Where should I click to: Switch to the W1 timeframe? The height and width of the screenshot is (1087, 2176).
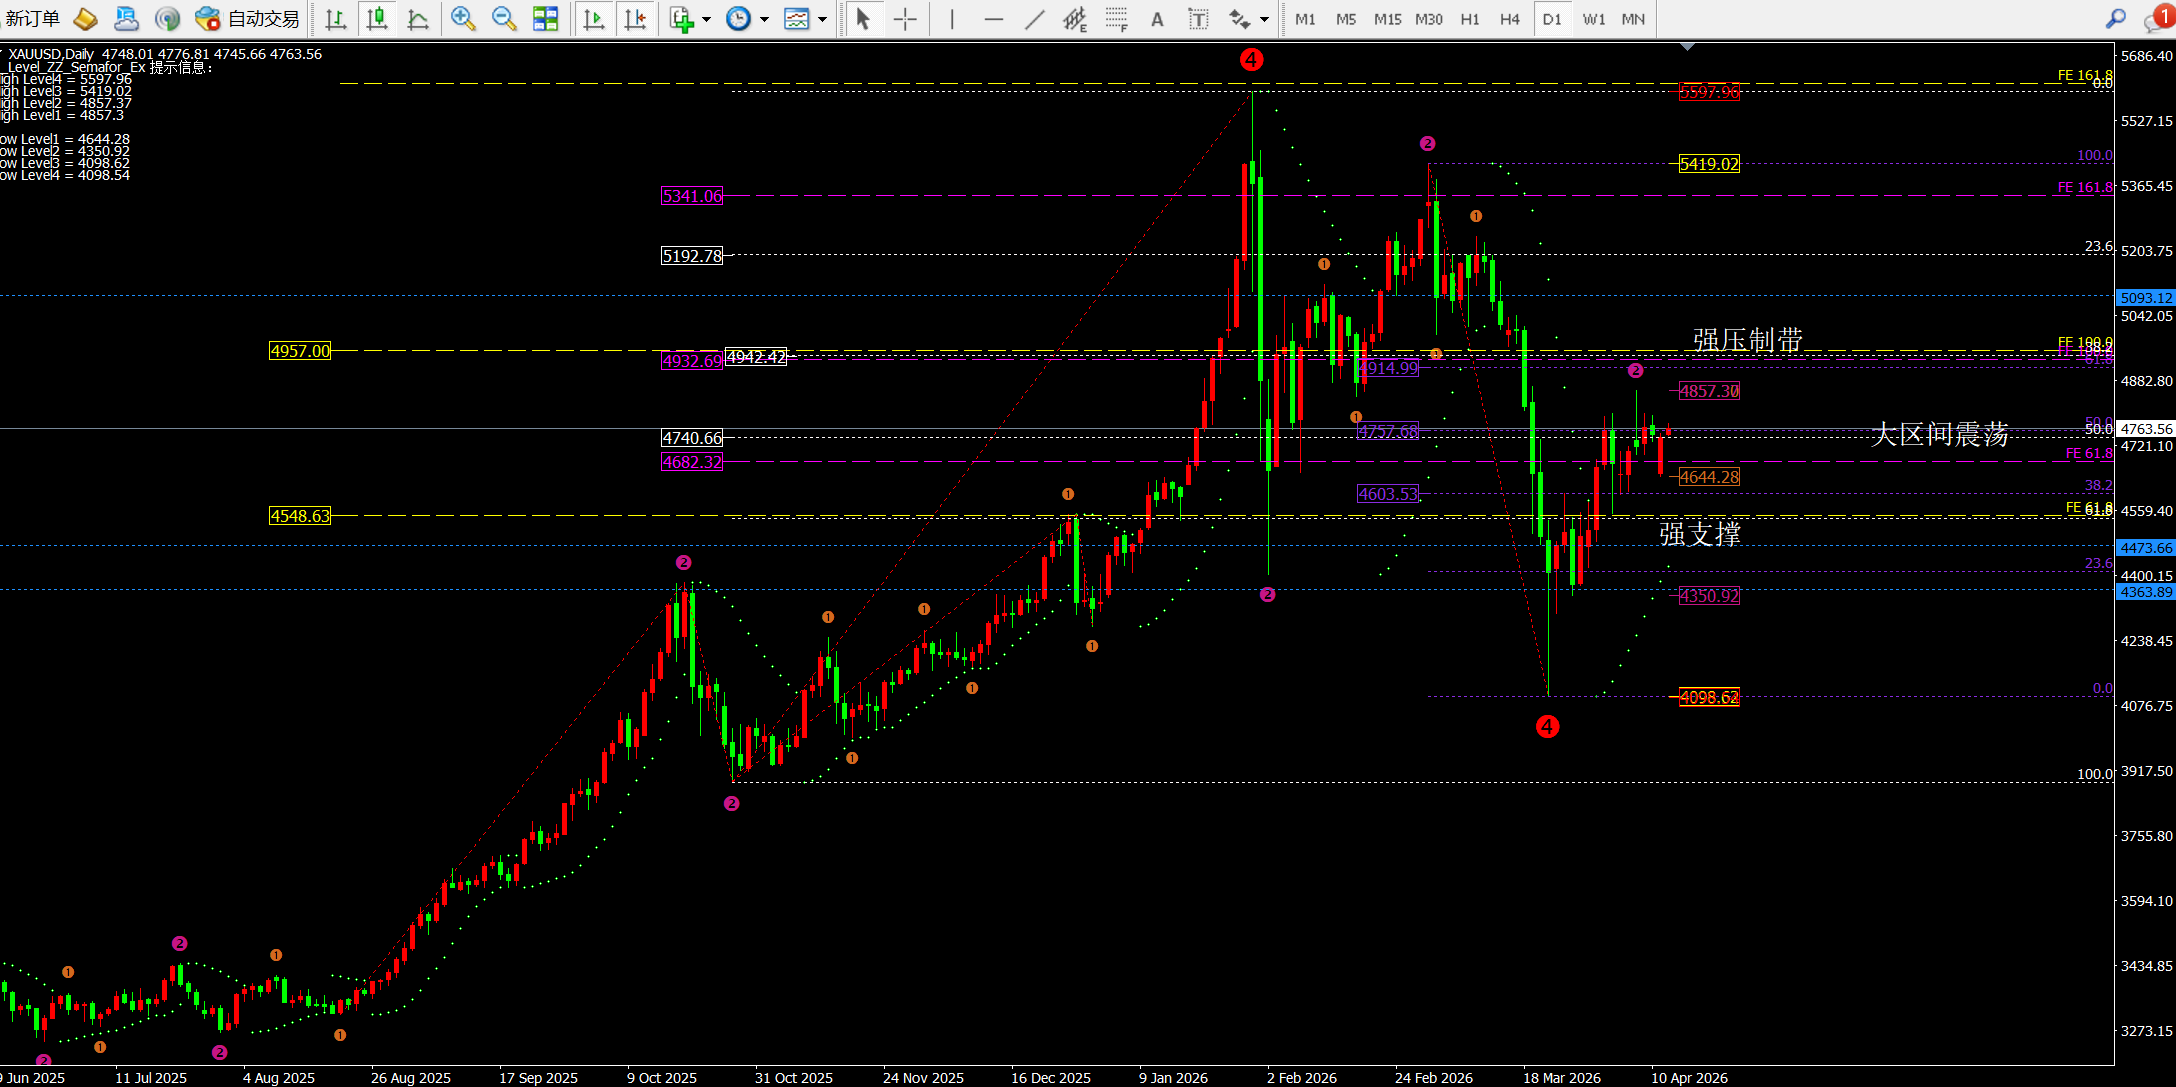pos(1594,19)
